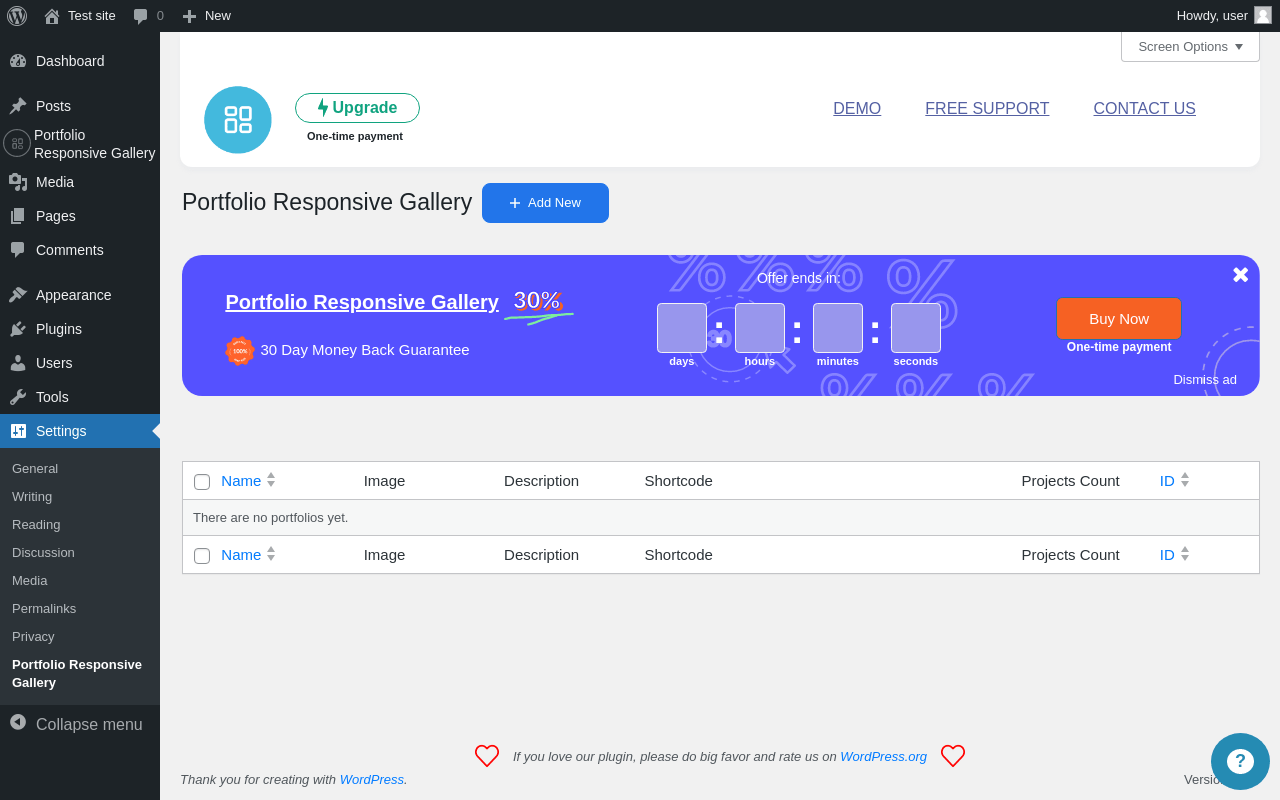Click the Users person icon
This screenshot has height=800, width=1280.
[18, 363]
